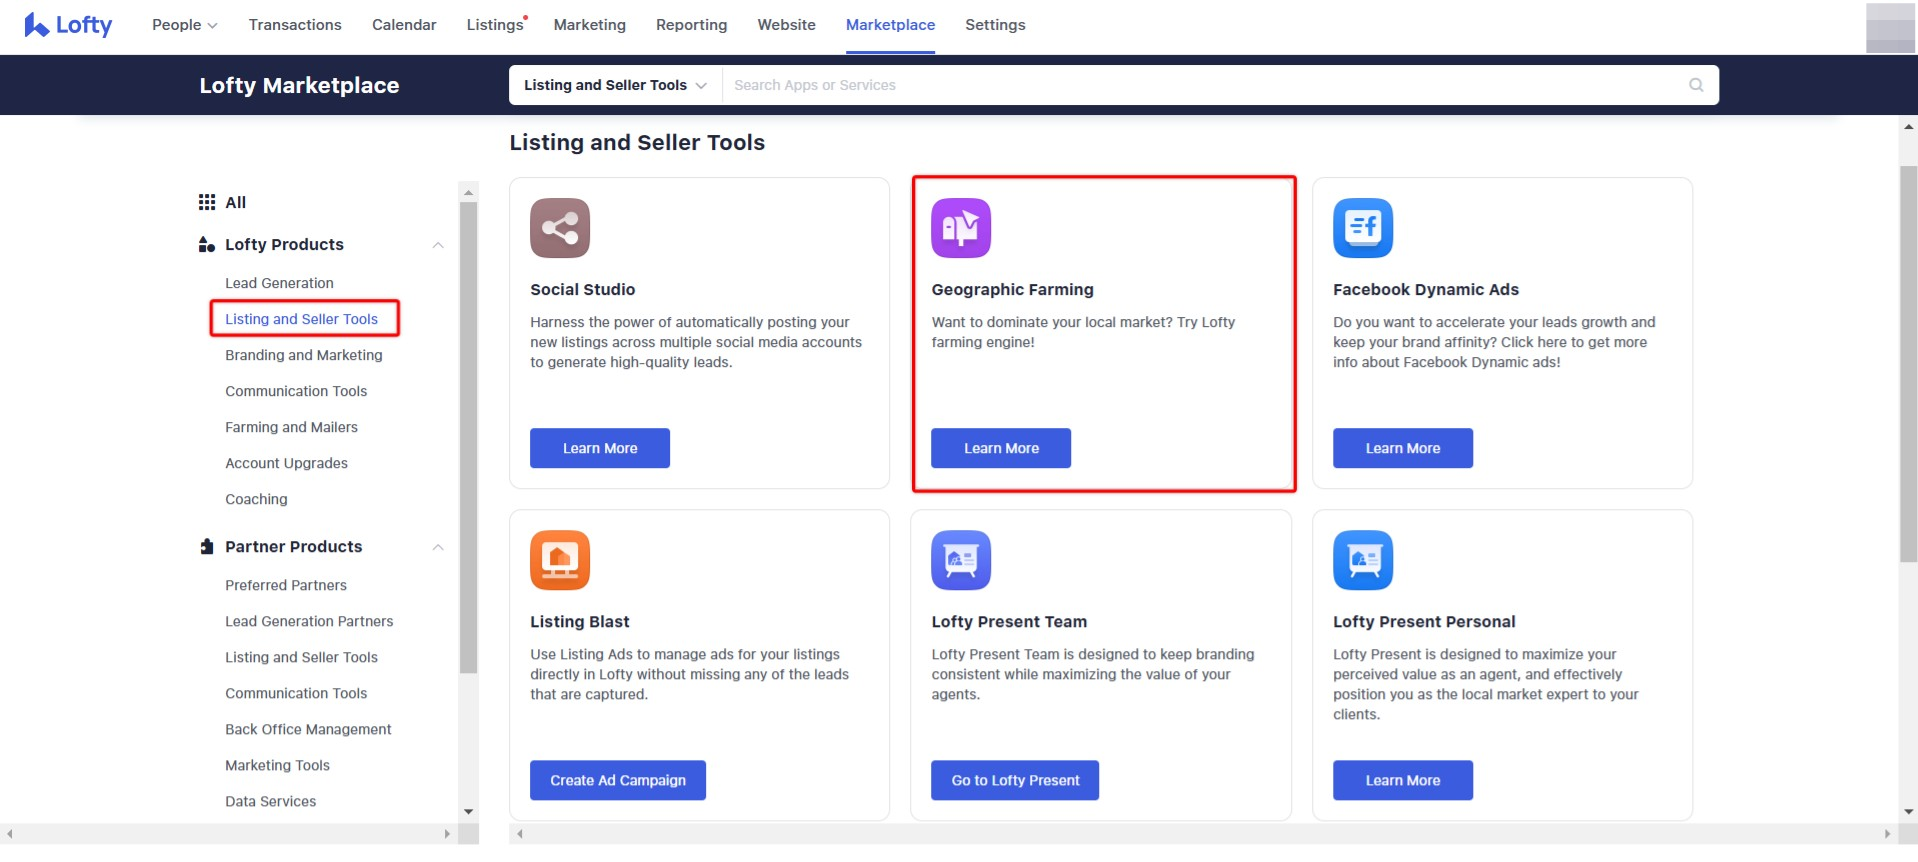Image resolution: width=1918 pixels, height=862 pixels.
Task: Select the All categories grid item
Action: coord(222,202)
